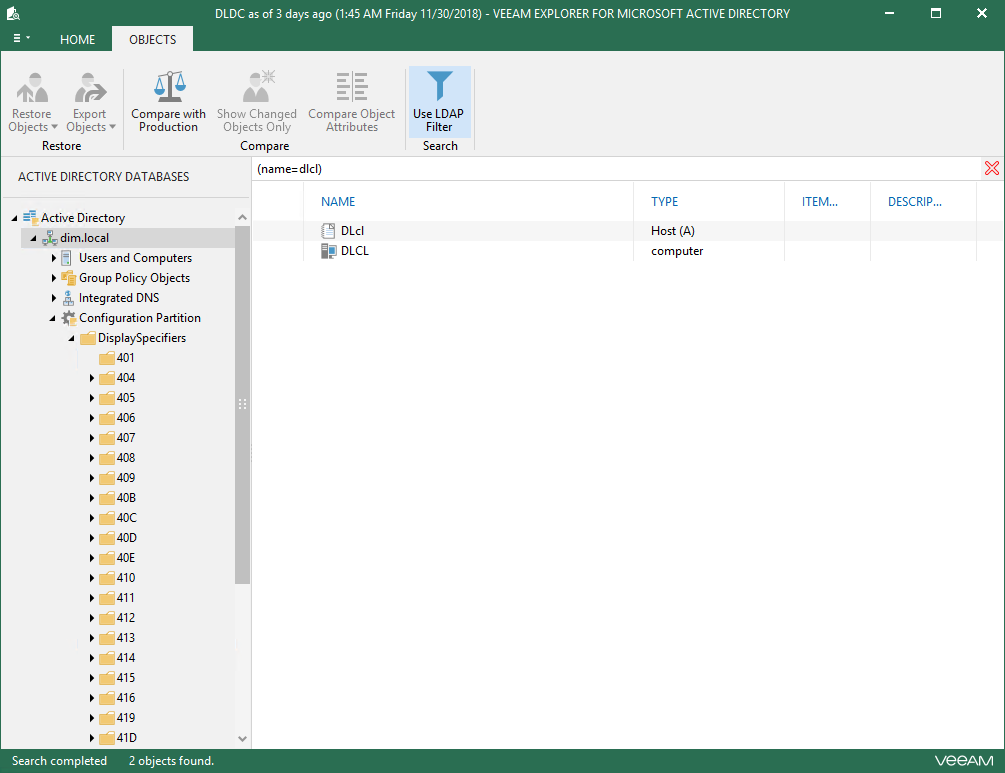Image resolution: width=1005 pixels, height=773 pixels.
Task: Sort by the NAME column header
Action: point(338,202)
